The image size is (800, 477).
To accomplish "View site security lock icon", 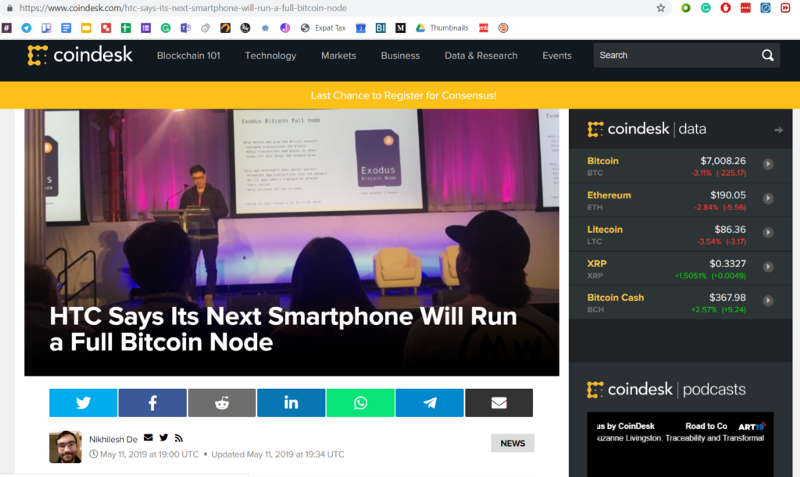I will click(9, 8).
